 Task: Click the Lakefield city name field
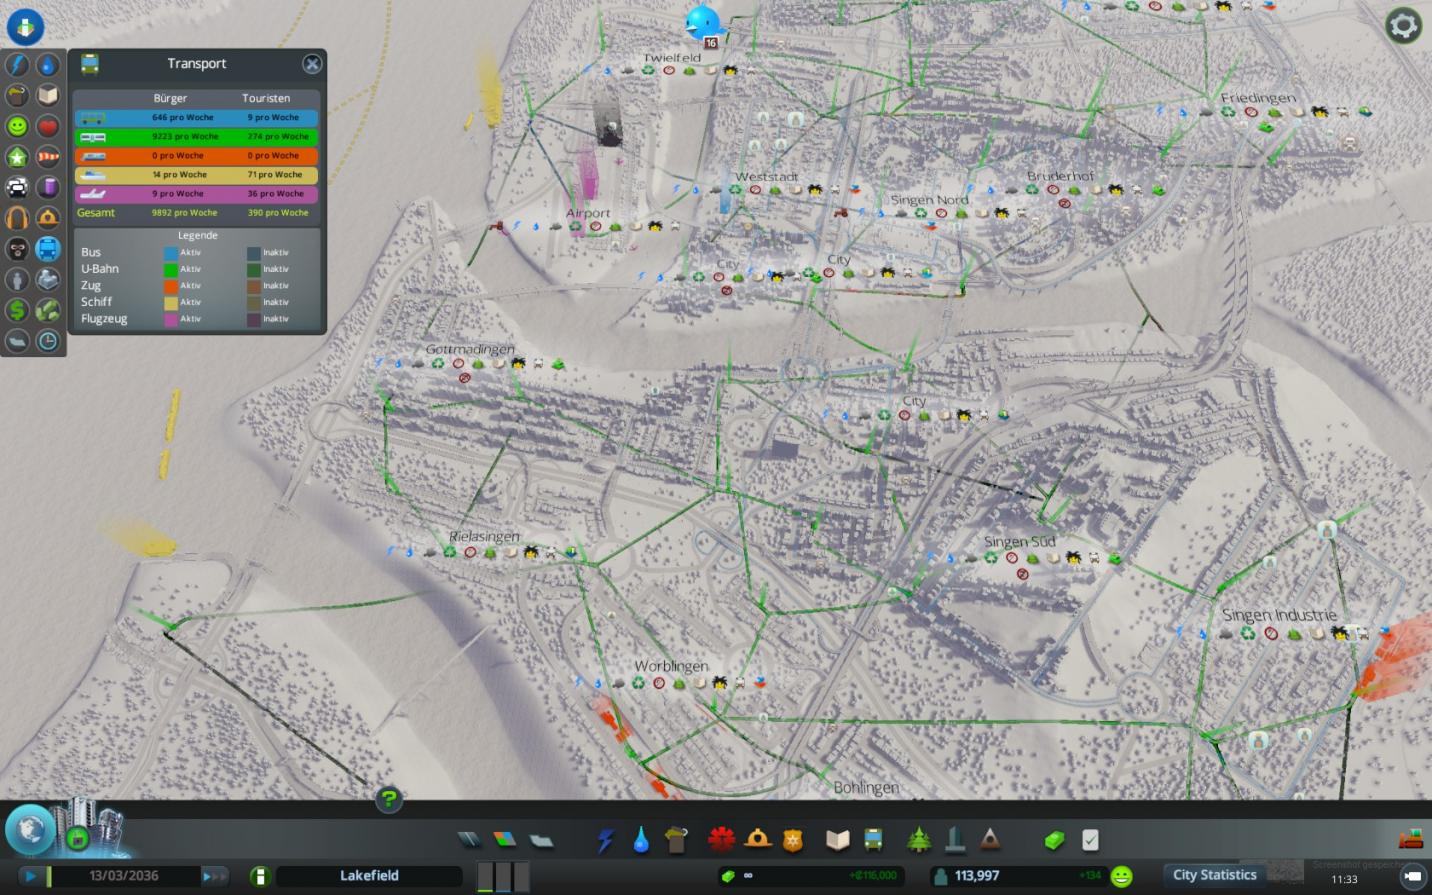coord(369,876)
